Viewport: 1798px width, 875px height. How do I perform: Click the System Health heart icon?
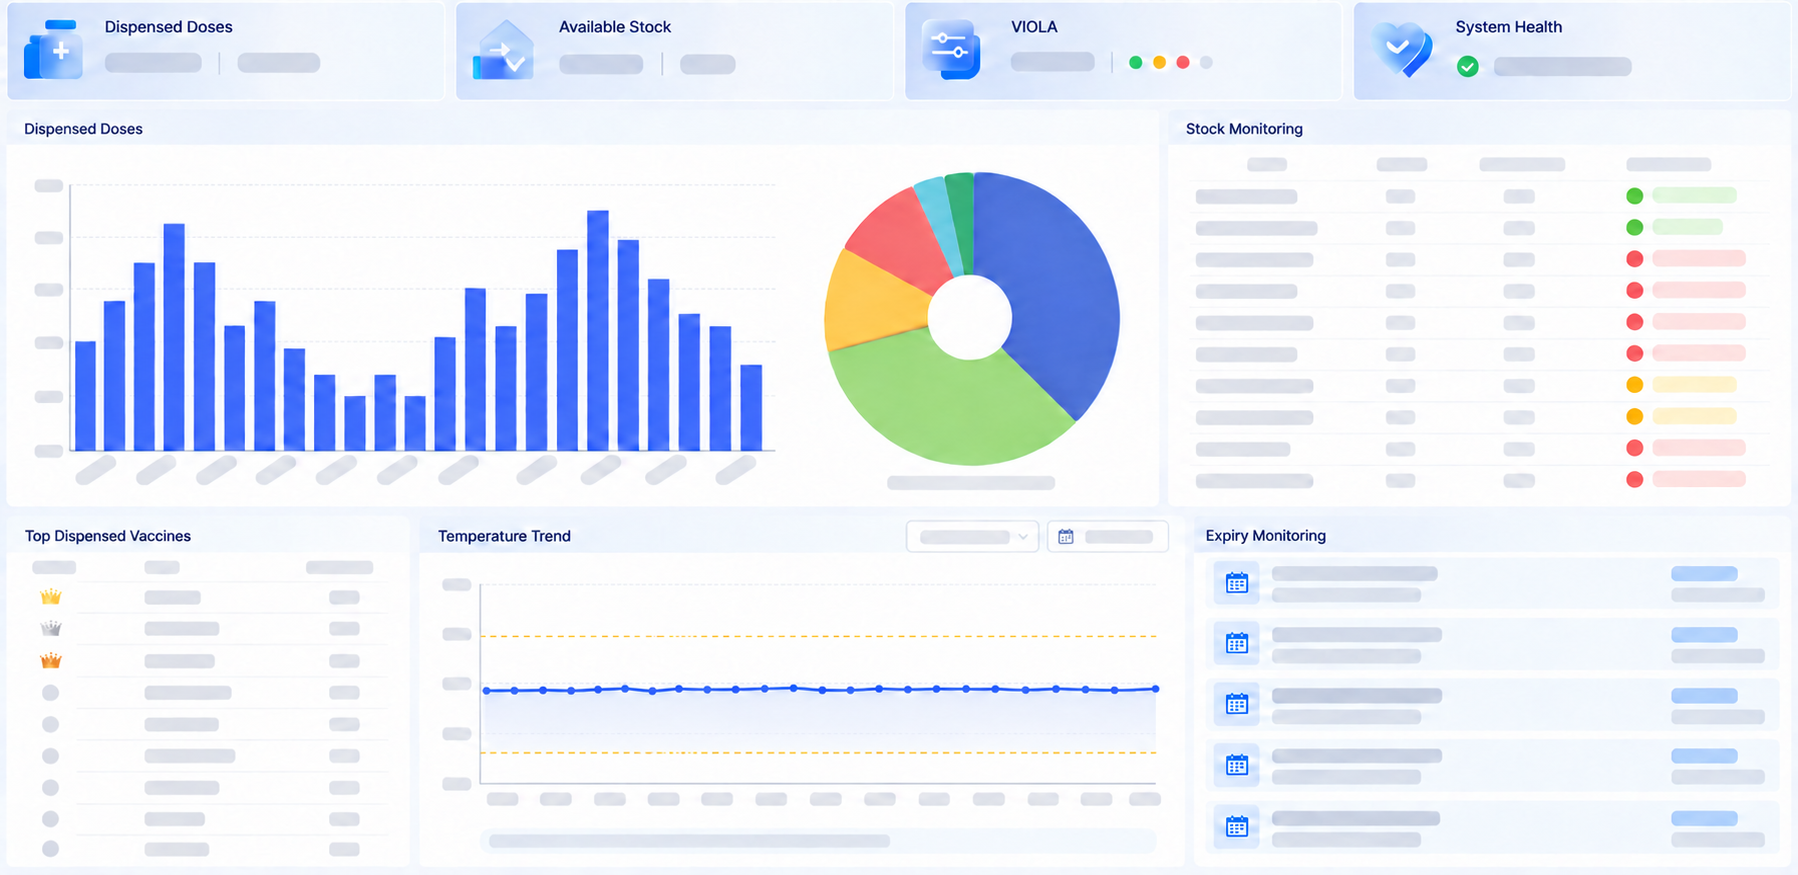1402,48
